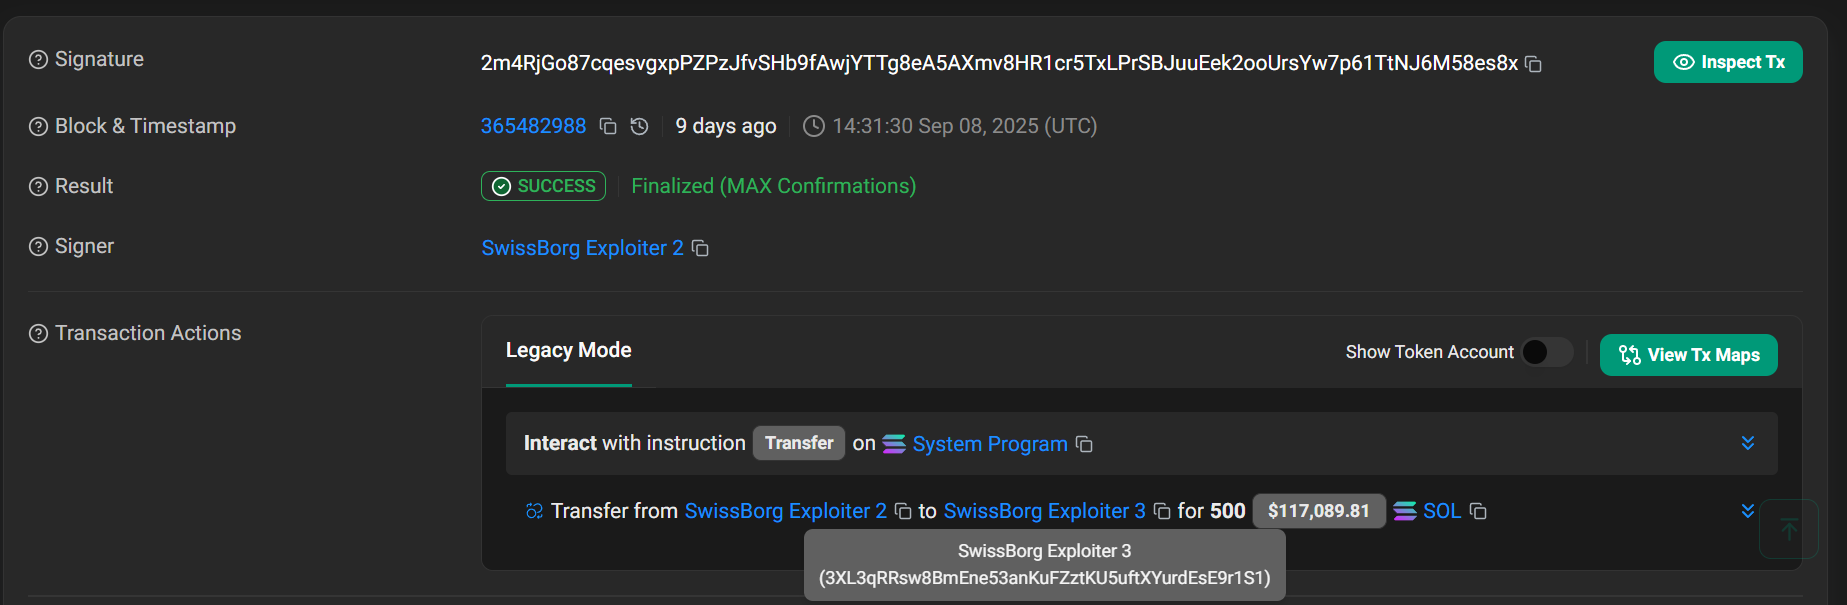Screen dimensions: 1847x605
Task: Click the '9 days ago' text
Action: click(726, 126)
